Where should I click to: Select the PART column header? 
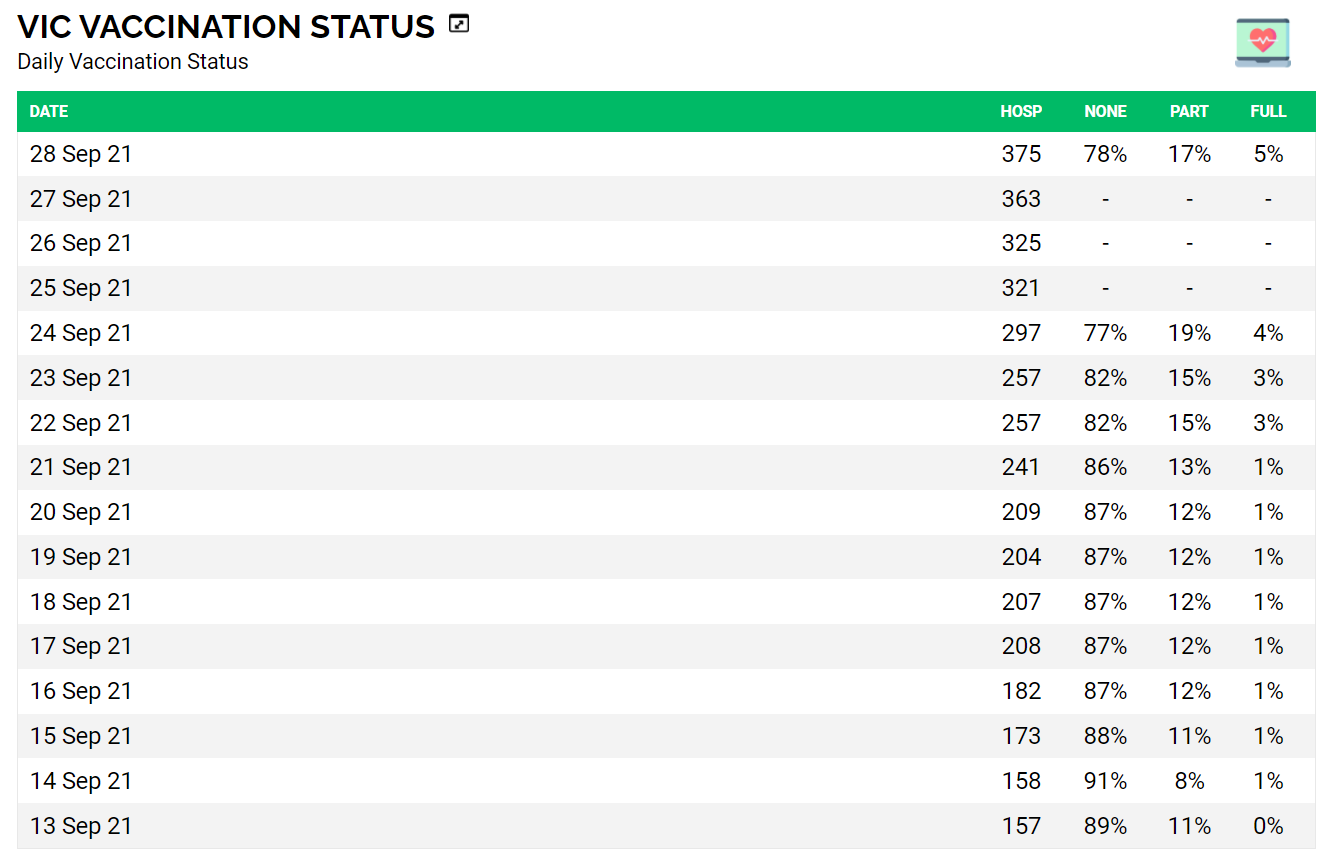(1189, 112)
